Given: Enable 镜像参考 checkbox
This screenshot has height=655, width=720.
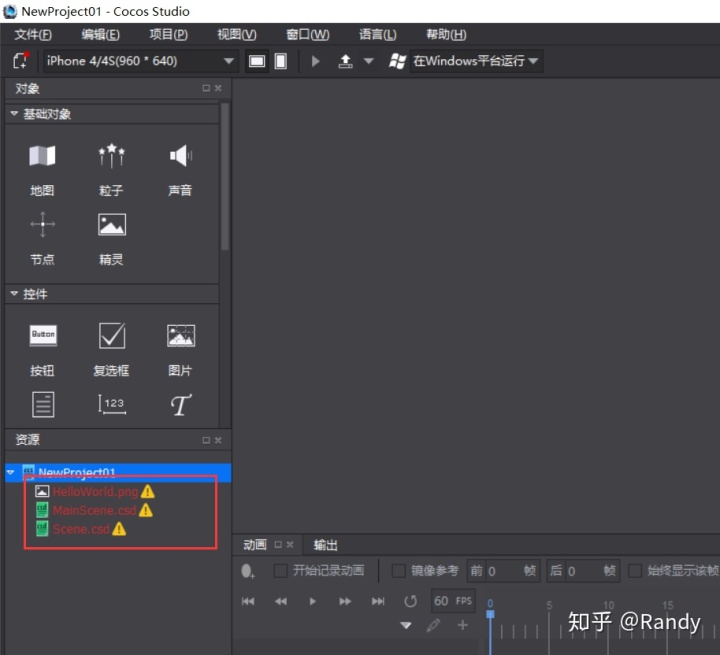Looking at the screenshot, I should point(399,571).
